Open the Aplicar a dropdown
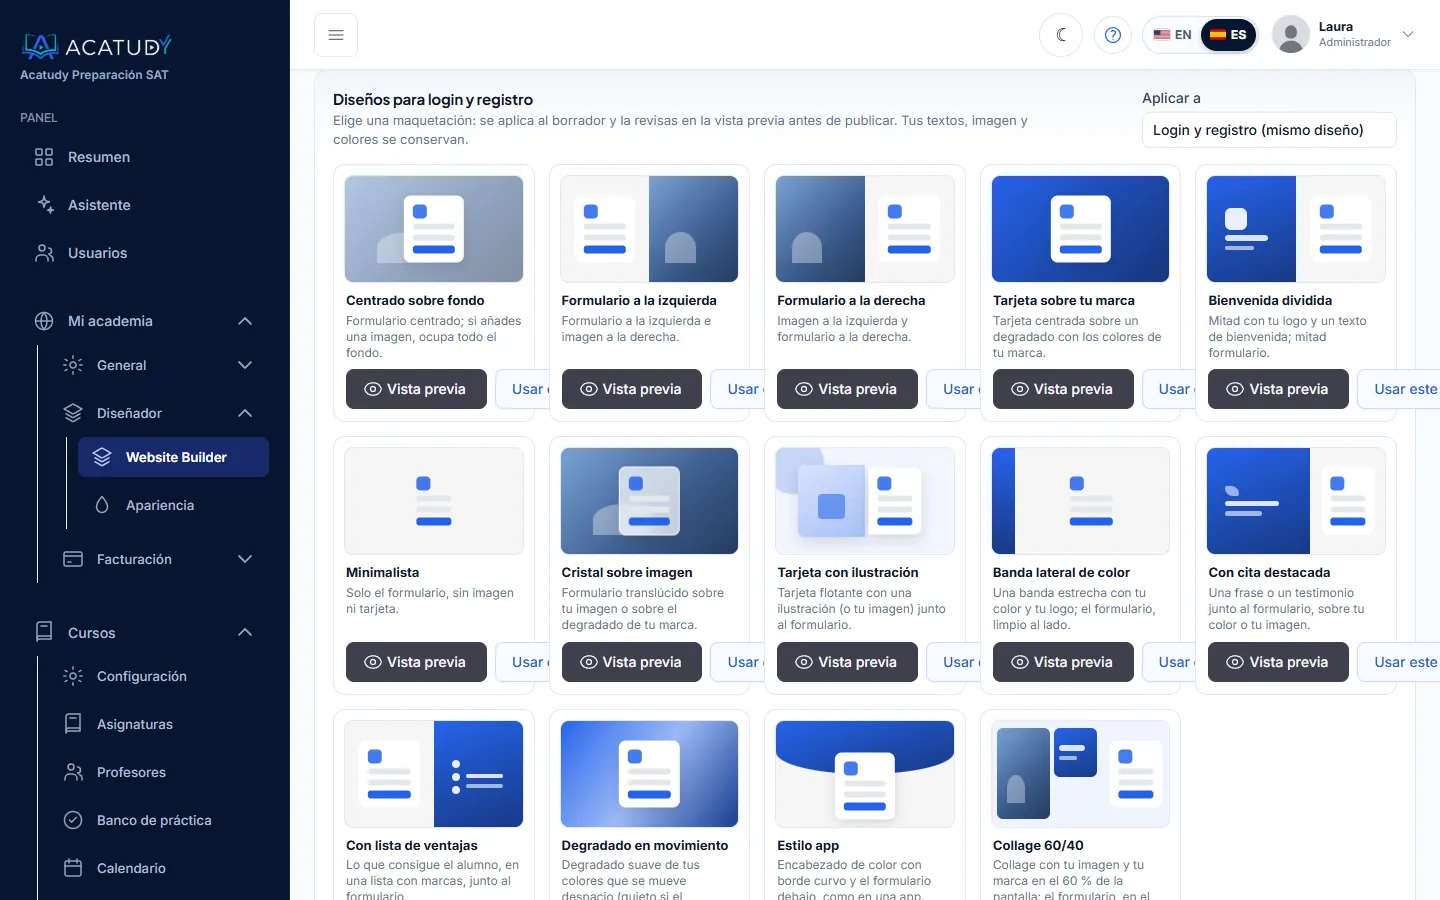Screen dimensions: 1440x900 (1269, 130)
